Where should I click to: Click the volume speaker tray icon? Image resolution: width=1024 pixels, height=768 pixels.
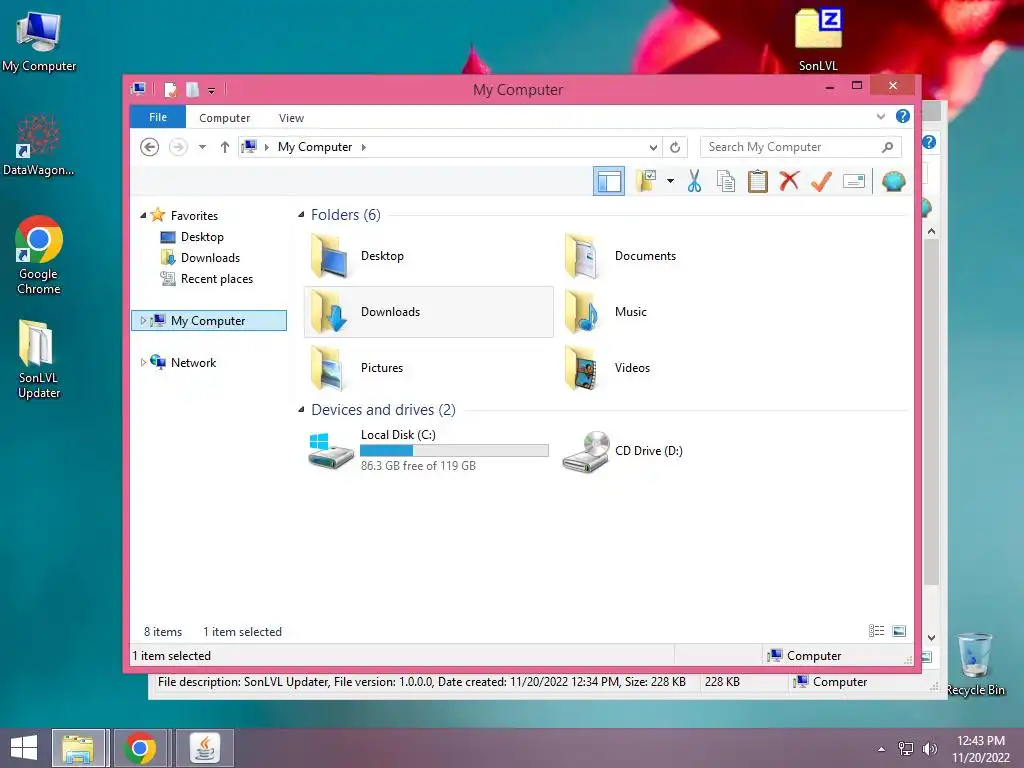coord(929,748)
